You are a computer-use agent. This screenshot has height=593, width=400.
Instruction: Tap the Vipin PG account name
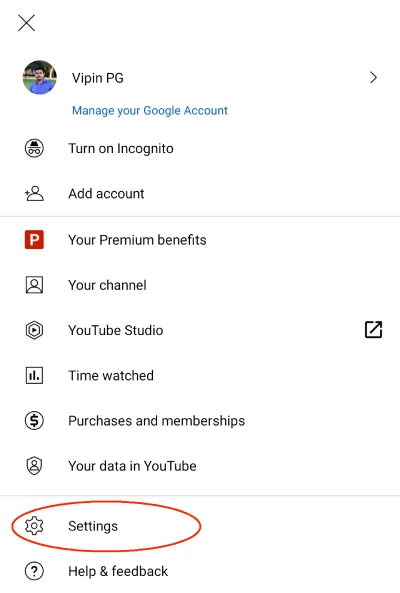point(98,78)
